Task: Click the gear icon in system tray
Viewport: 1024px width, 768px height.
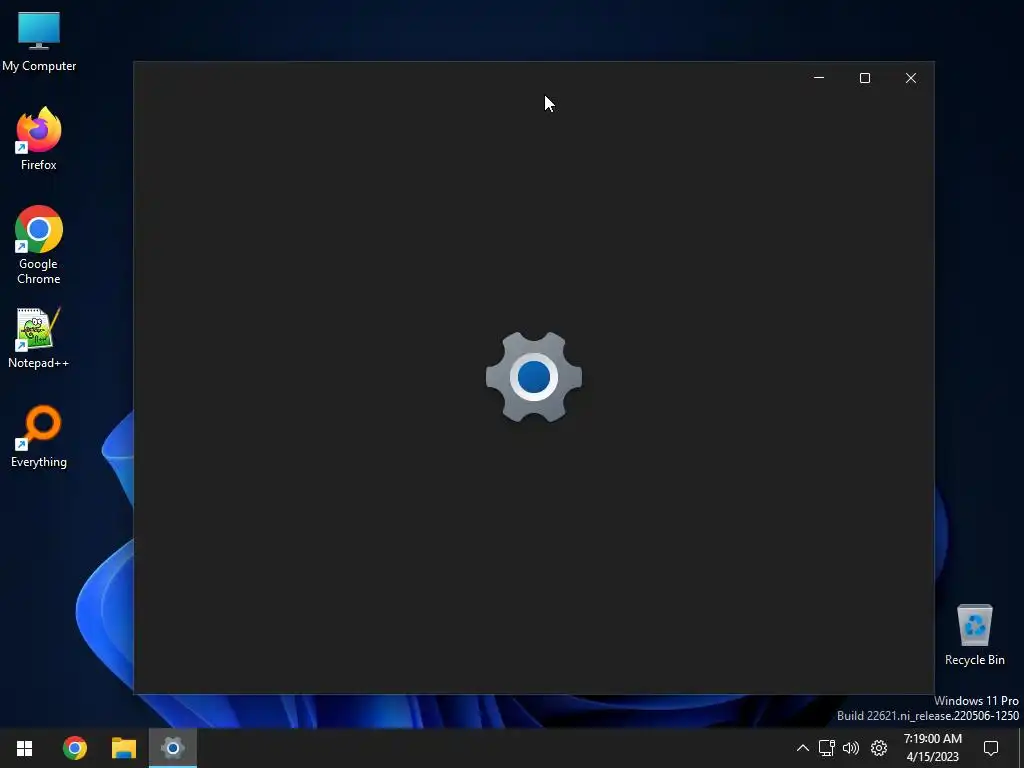Action: coord(879,748)
